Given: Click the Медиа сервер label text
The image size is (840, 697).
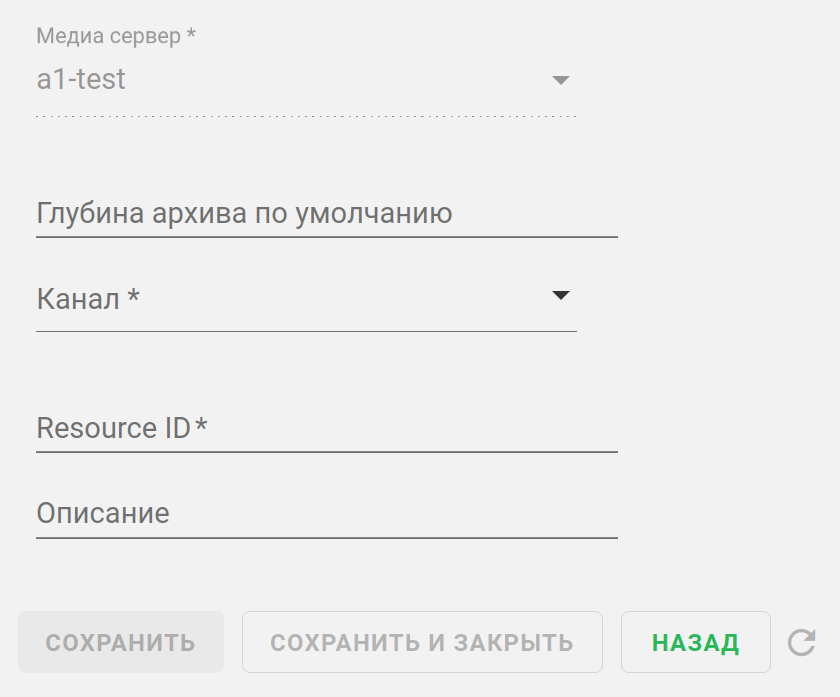Looking at the screenshot, I should coord(109,37).
